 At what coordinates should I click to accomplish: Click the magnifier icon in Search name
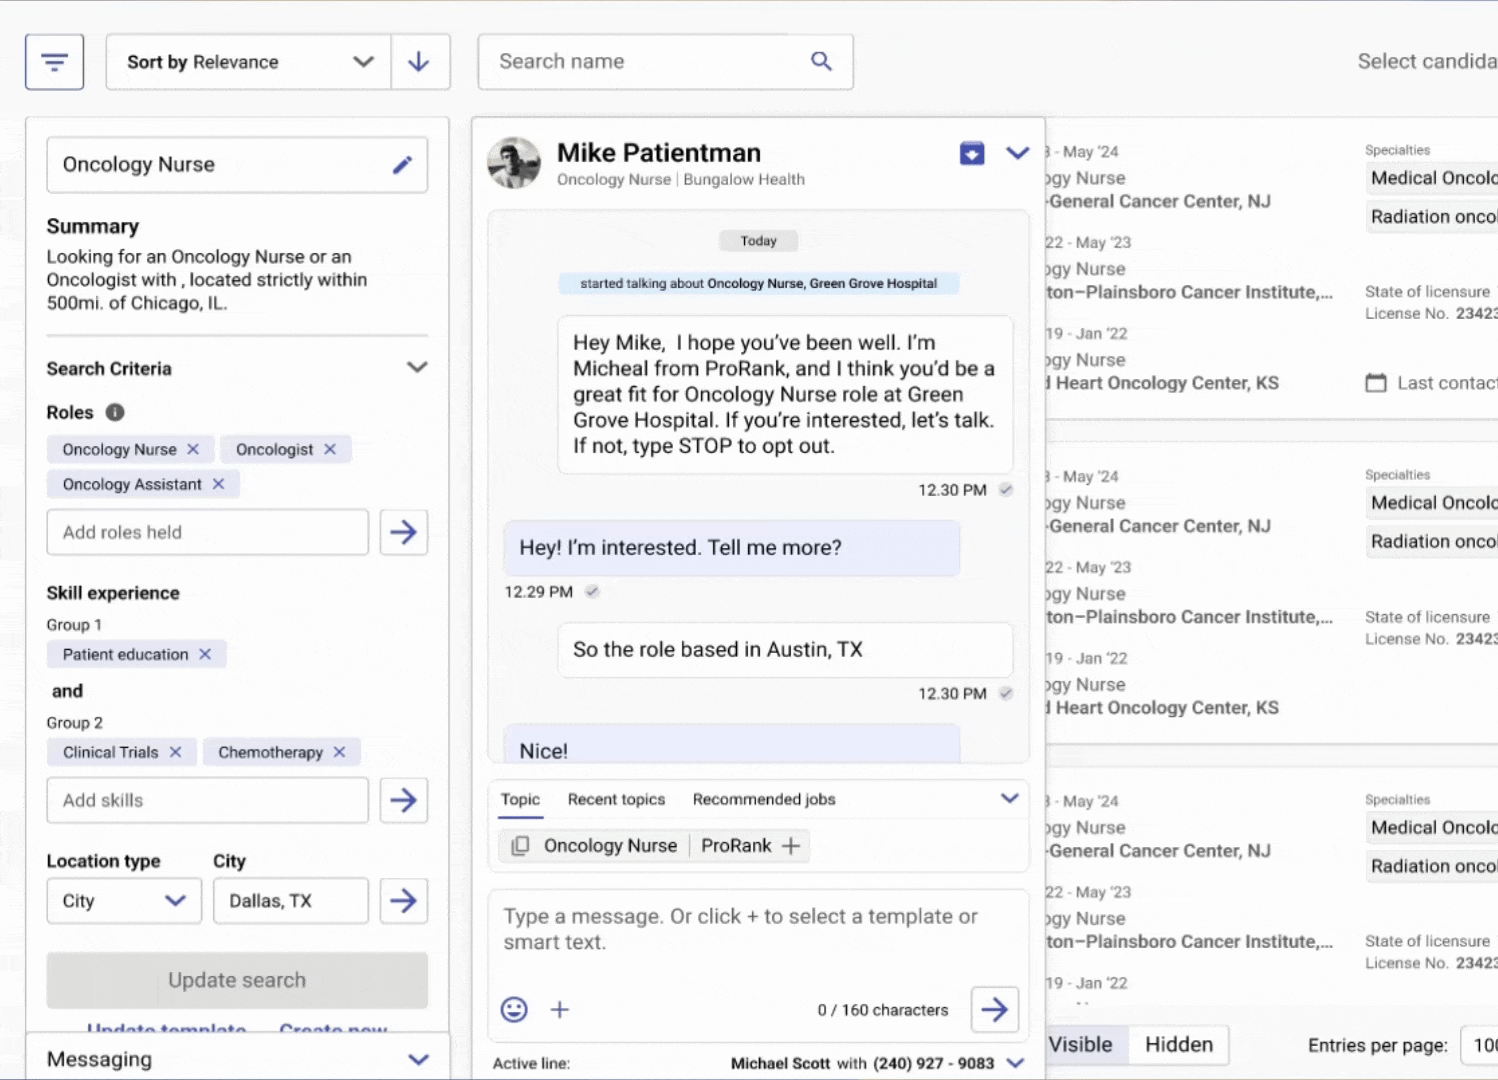(x=821, y=61)
